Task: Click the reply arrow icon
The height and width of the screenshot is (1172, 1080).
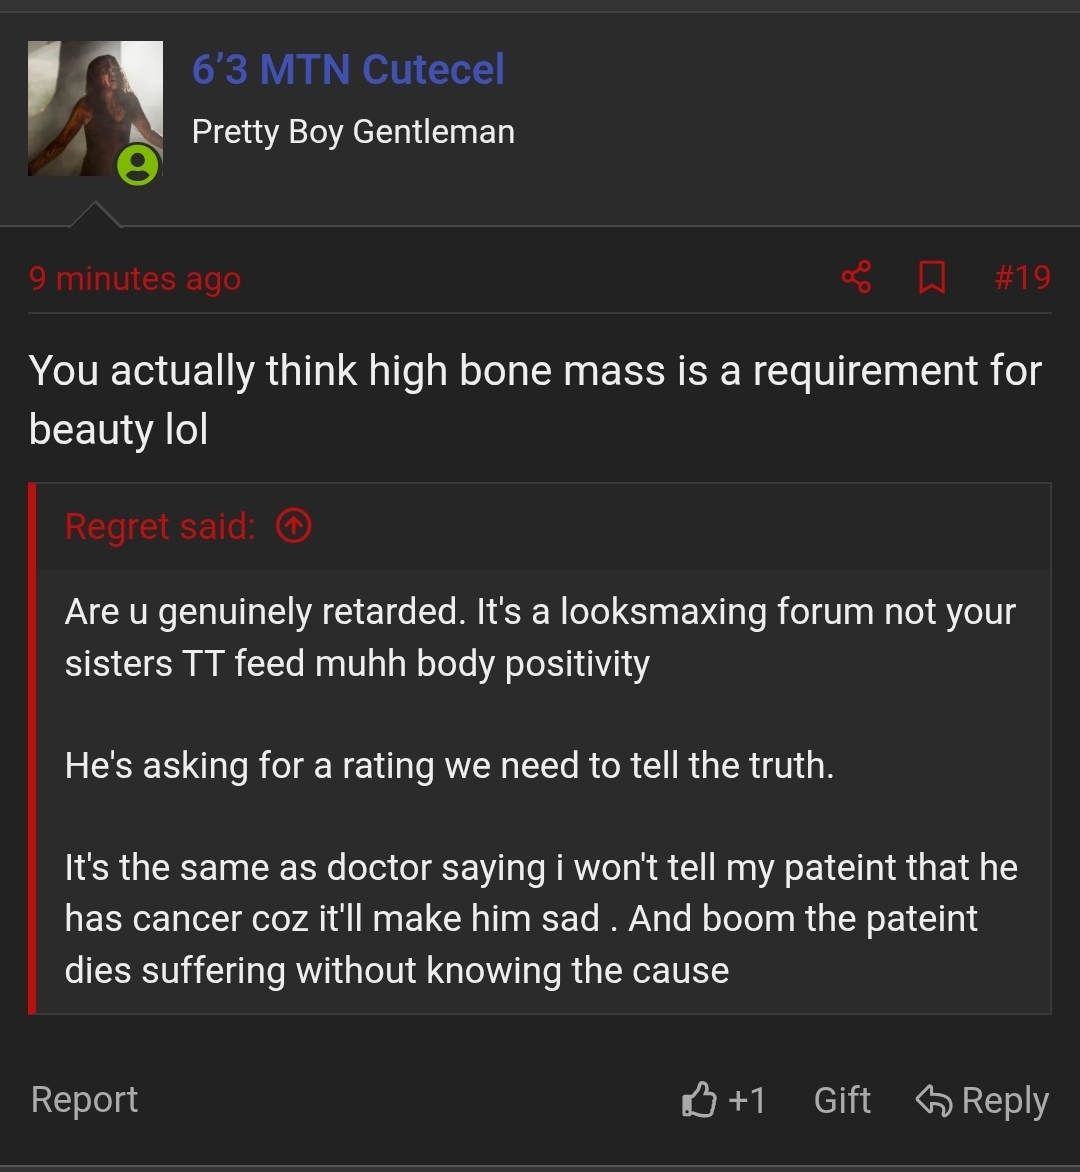Action: [x=934, y=1100]
